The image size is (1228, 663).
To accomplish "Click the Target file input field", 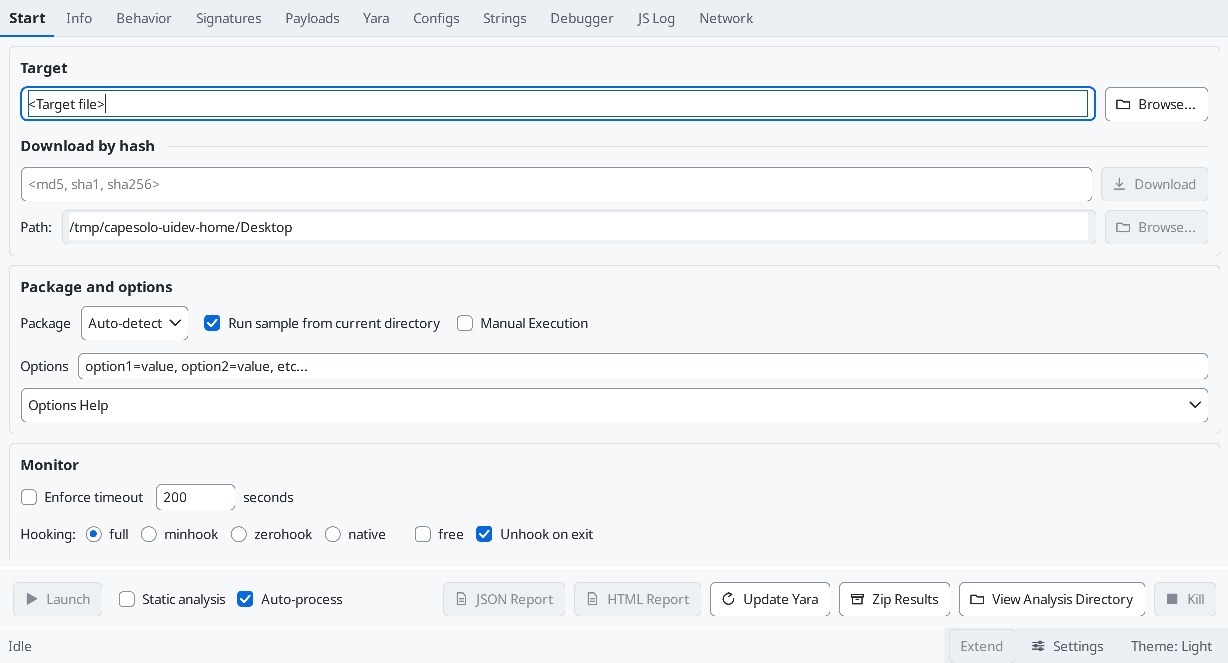I will pyautogui.click(x=558, y=104).
